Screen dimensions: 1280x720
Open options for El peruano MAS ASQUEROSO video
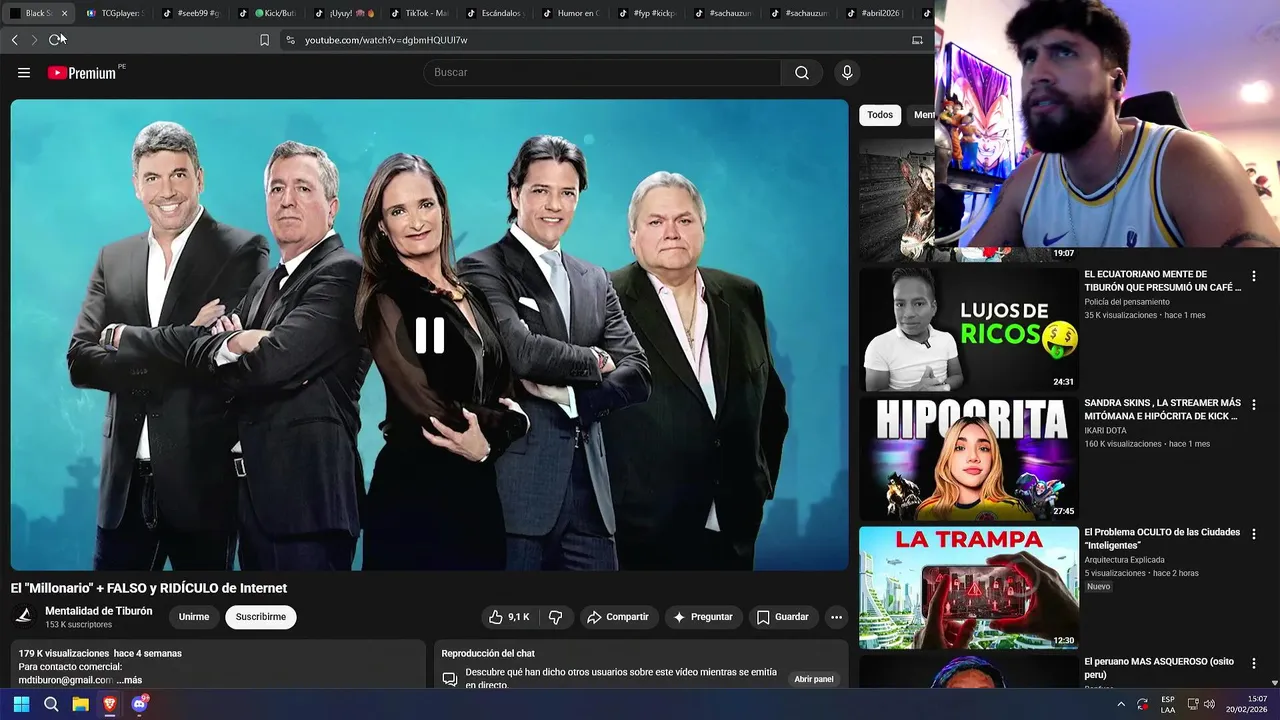tap(1254, 663)
